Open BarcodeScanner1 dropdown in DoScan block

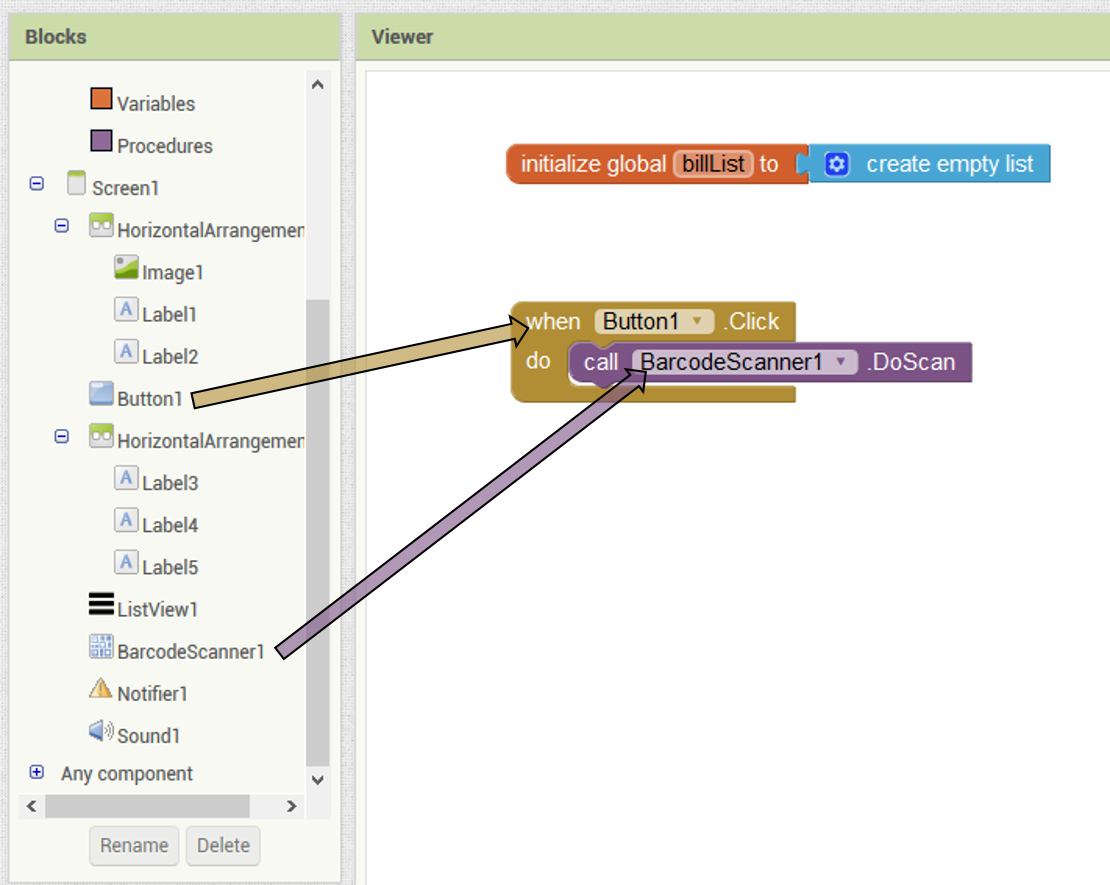[x=842, y=362]
